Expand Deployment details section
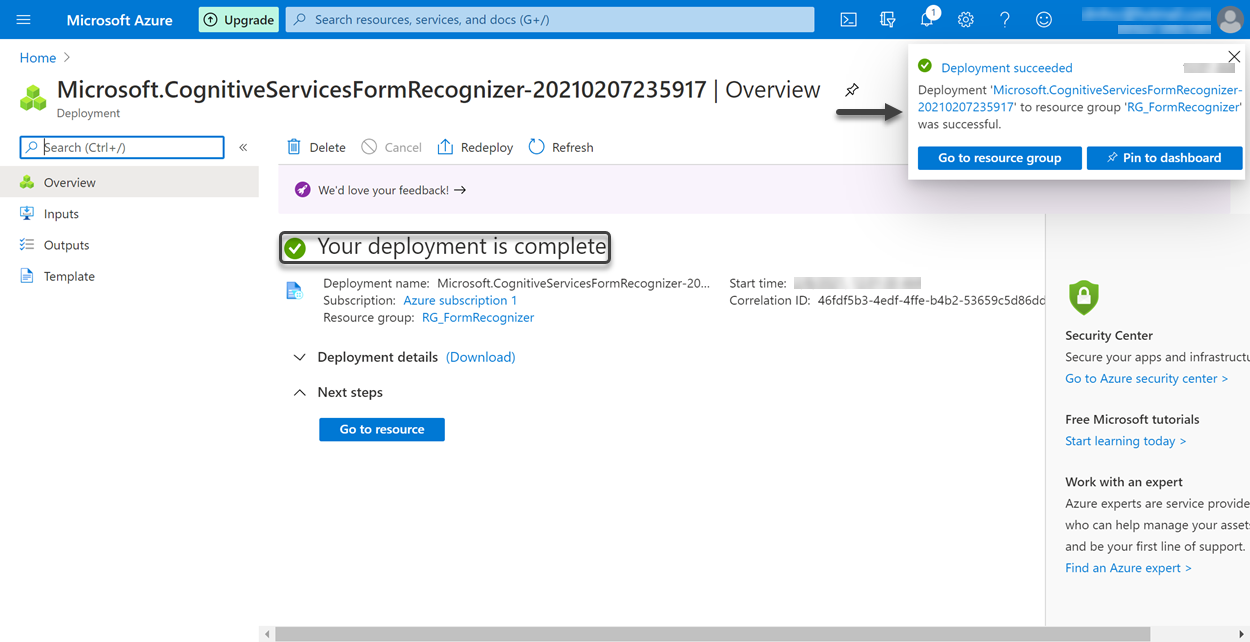This screenshot has height=642, width=1250. (366, 357)
